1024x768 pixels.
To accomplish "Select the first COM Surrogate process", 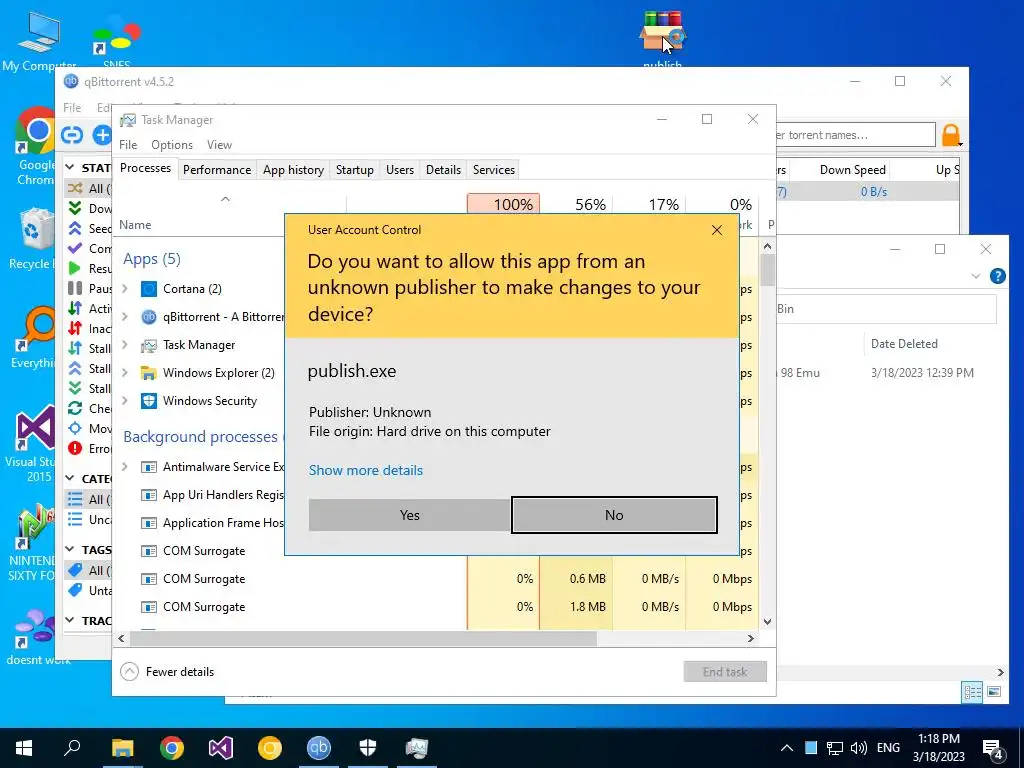I will [204, 551].
